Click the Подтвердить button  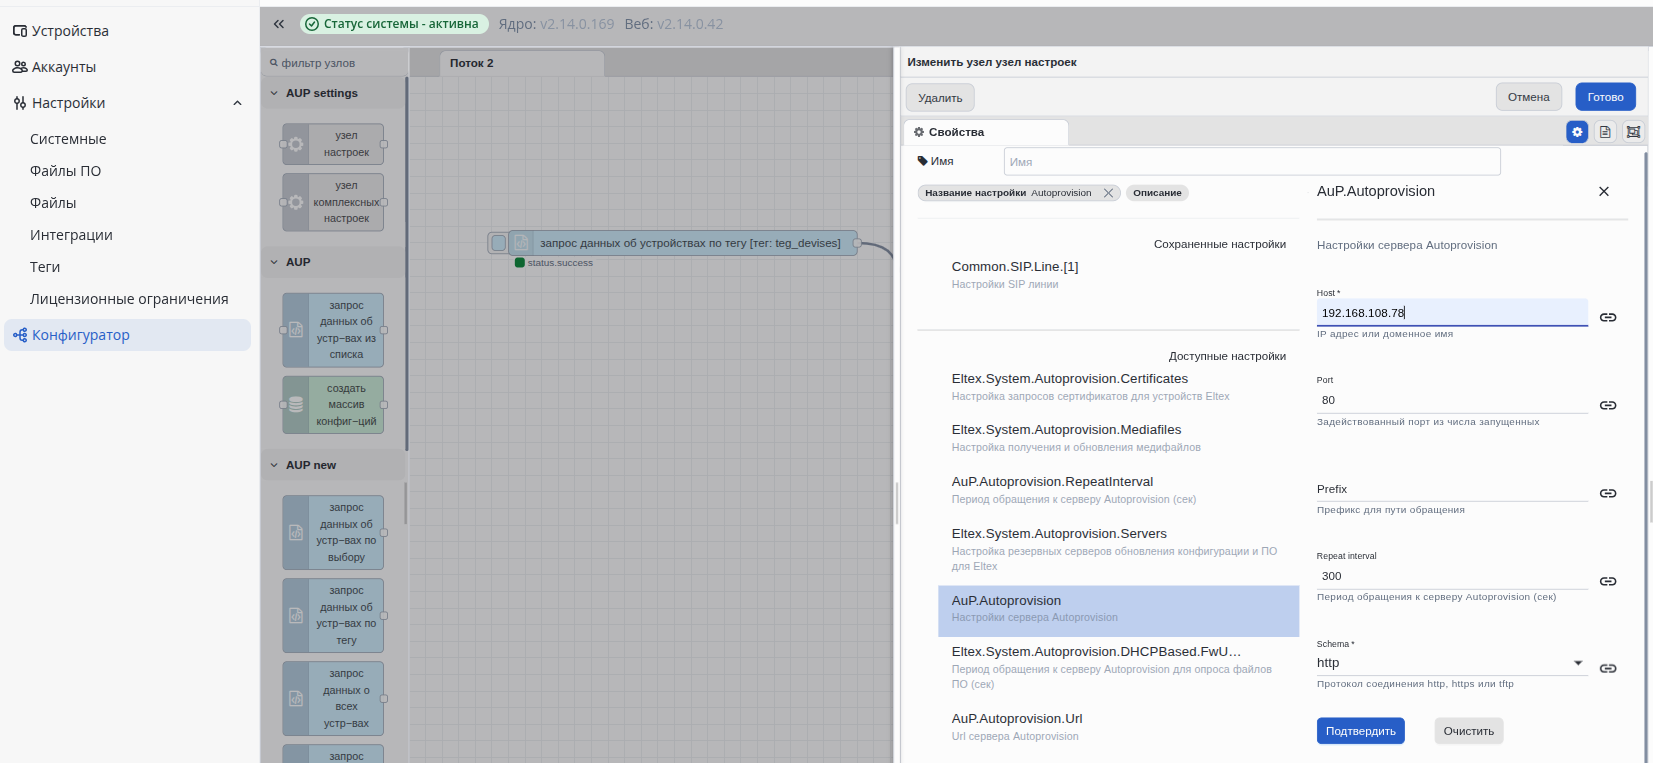(1361, 731)
